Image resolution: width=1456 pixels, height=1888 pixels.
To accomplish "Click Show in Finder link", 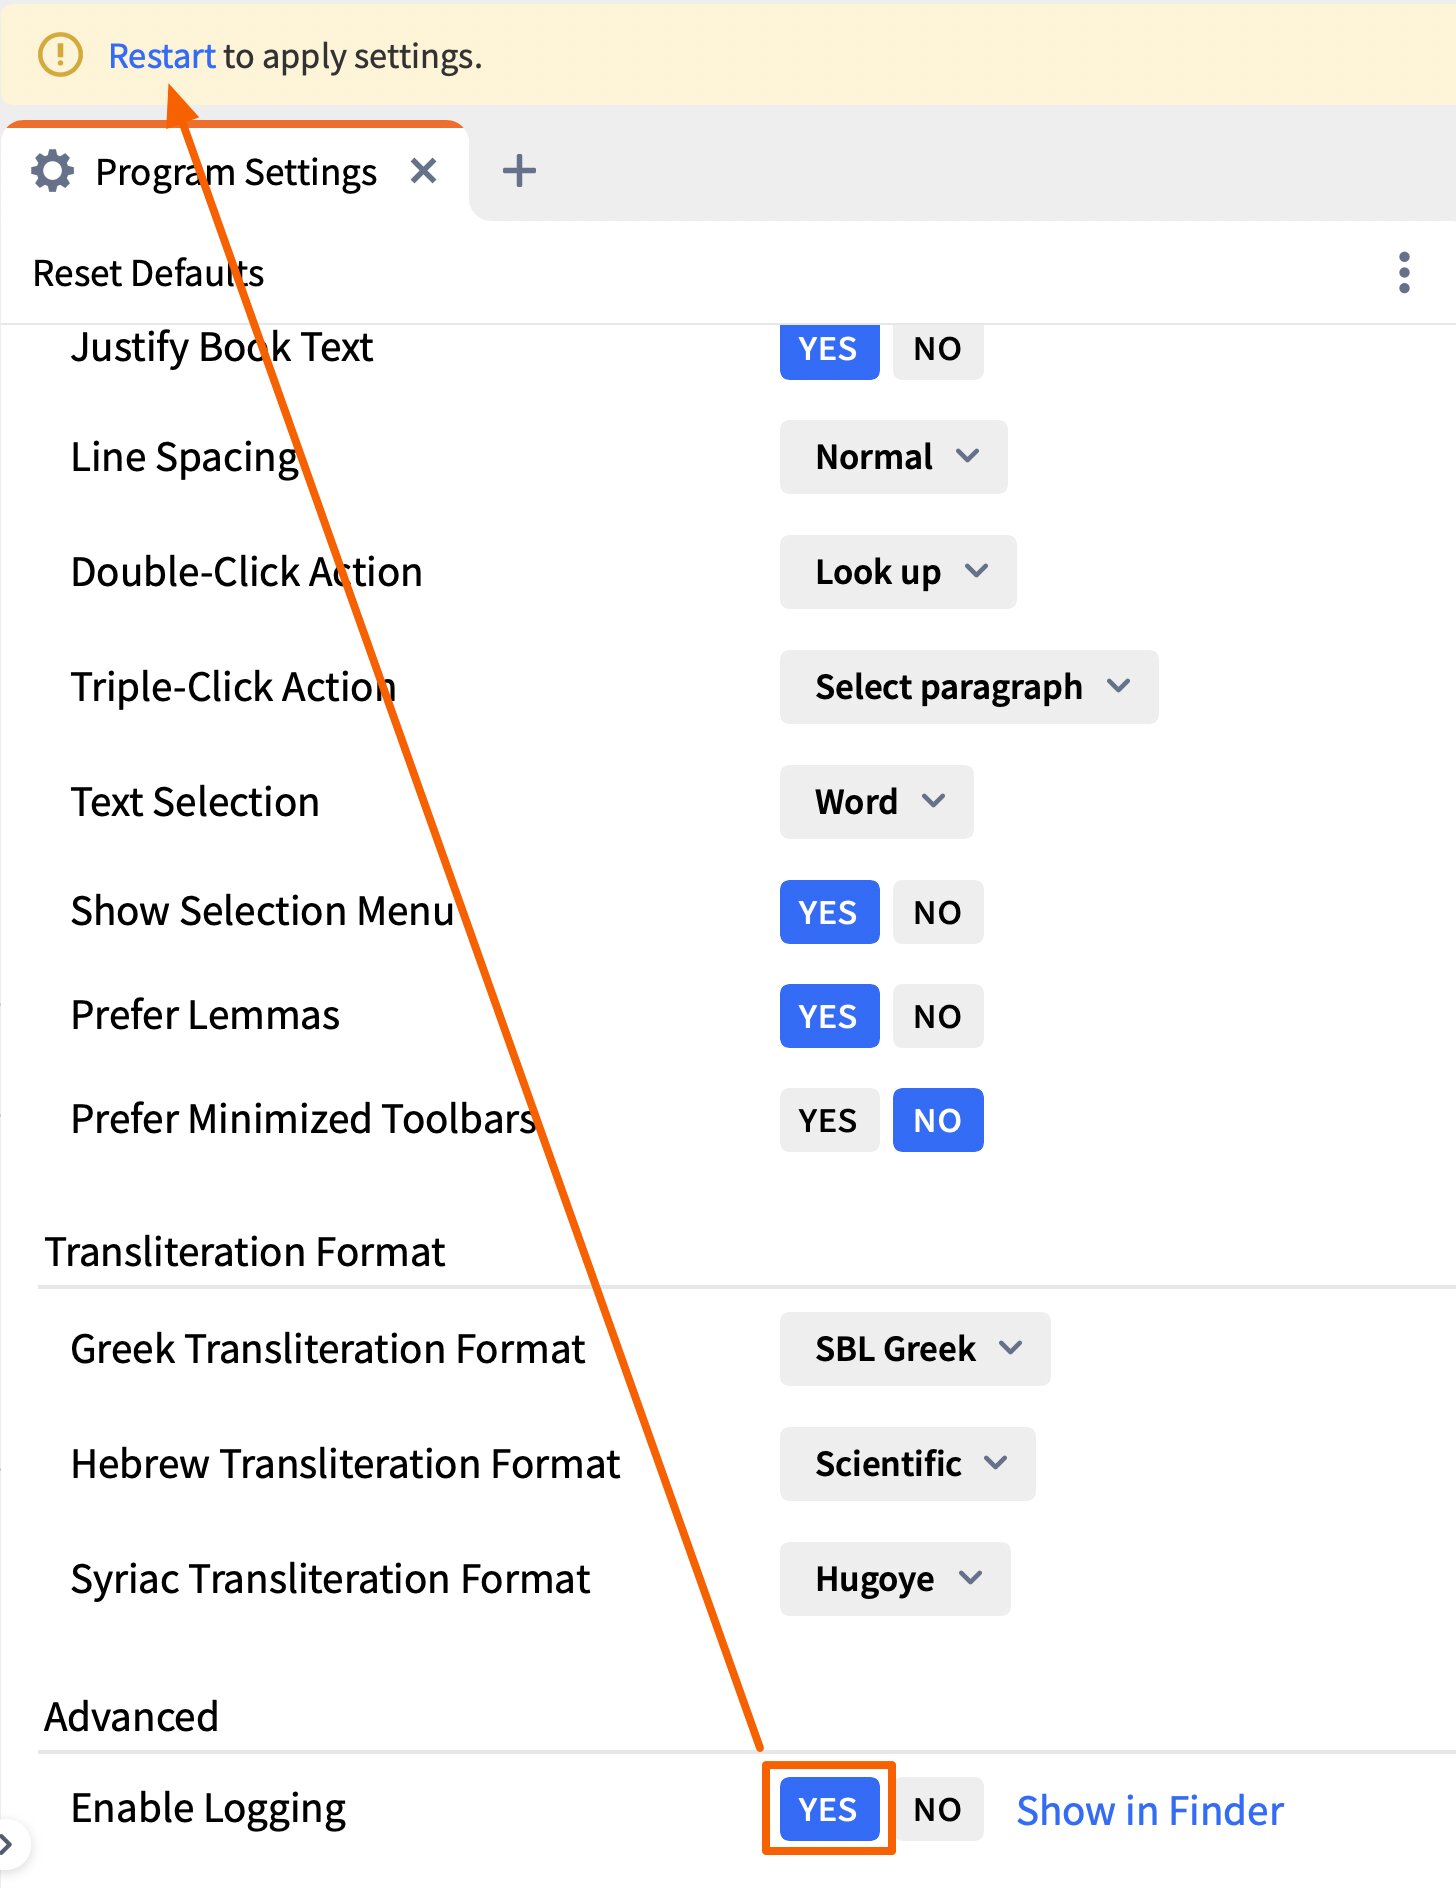I will click(1150, 1810).
